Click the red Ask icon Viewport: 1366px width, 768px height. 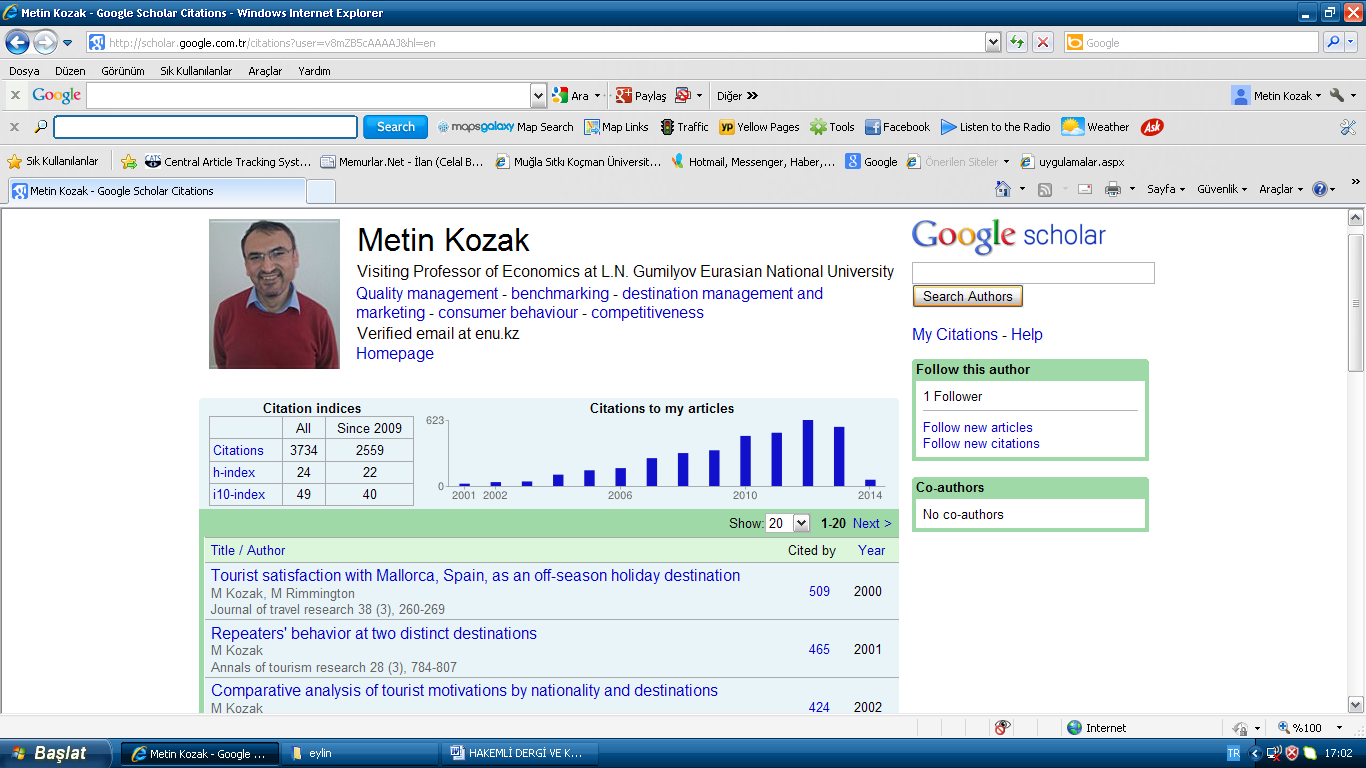click(1152, 127)
